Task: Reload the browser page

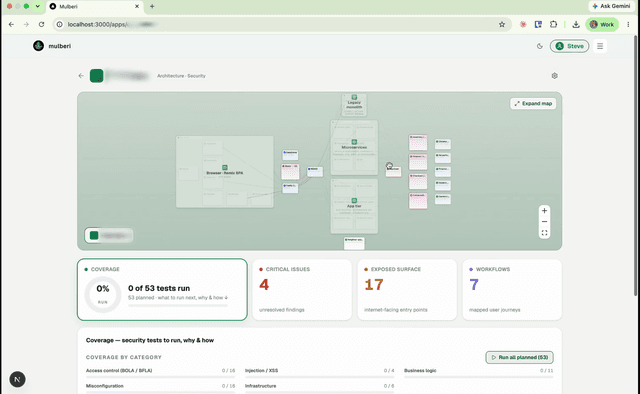Action: tap(41, 24)
